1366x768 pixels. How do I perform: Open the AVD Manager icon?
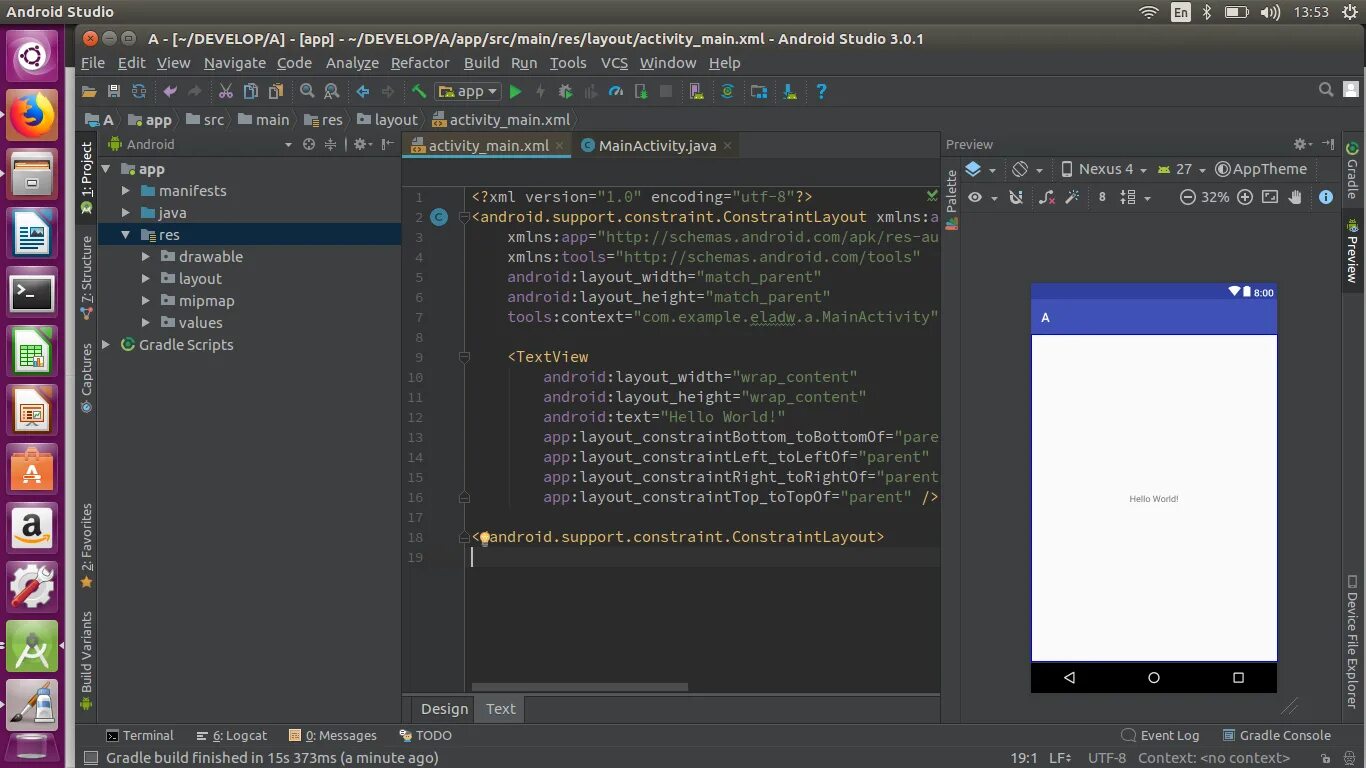pyautogui.click(x=697, y=91)
